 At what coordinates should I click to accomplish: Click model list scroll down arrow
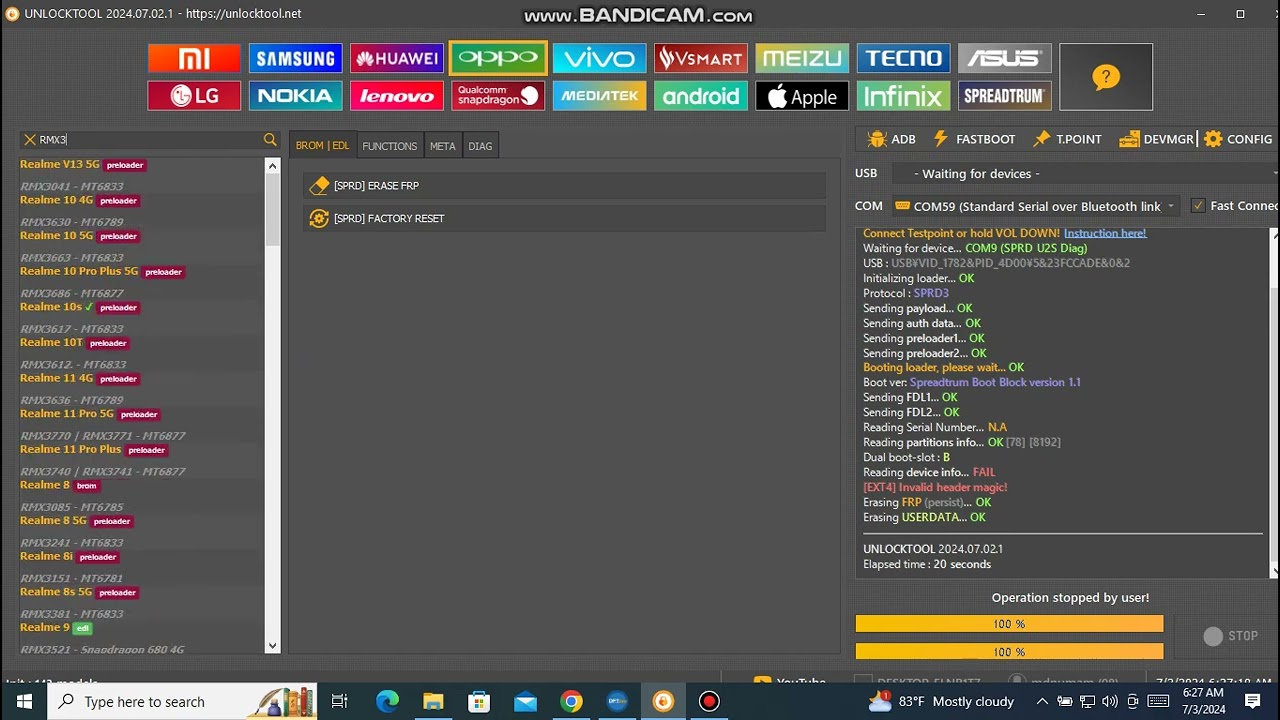click(272, 646)
